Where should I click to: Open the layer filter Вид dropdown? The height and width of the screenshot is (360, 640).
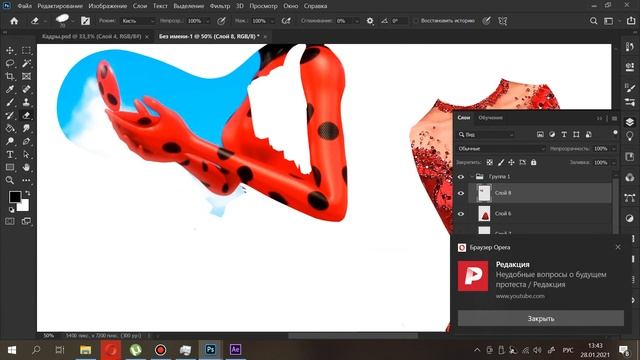click(486, 134)
